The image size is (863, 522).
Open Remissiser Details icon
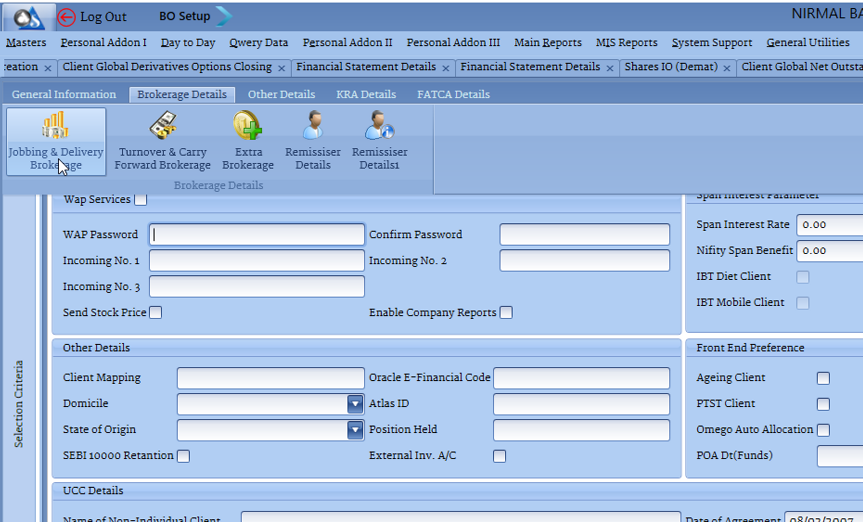(x=313, y=127)
